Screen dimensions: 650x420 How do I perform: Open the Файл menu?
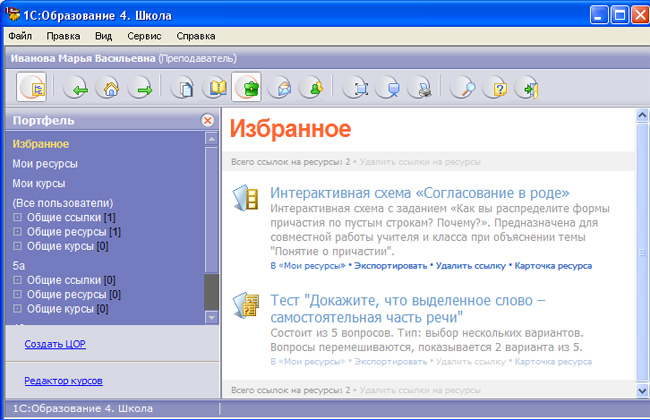(20, 36)
